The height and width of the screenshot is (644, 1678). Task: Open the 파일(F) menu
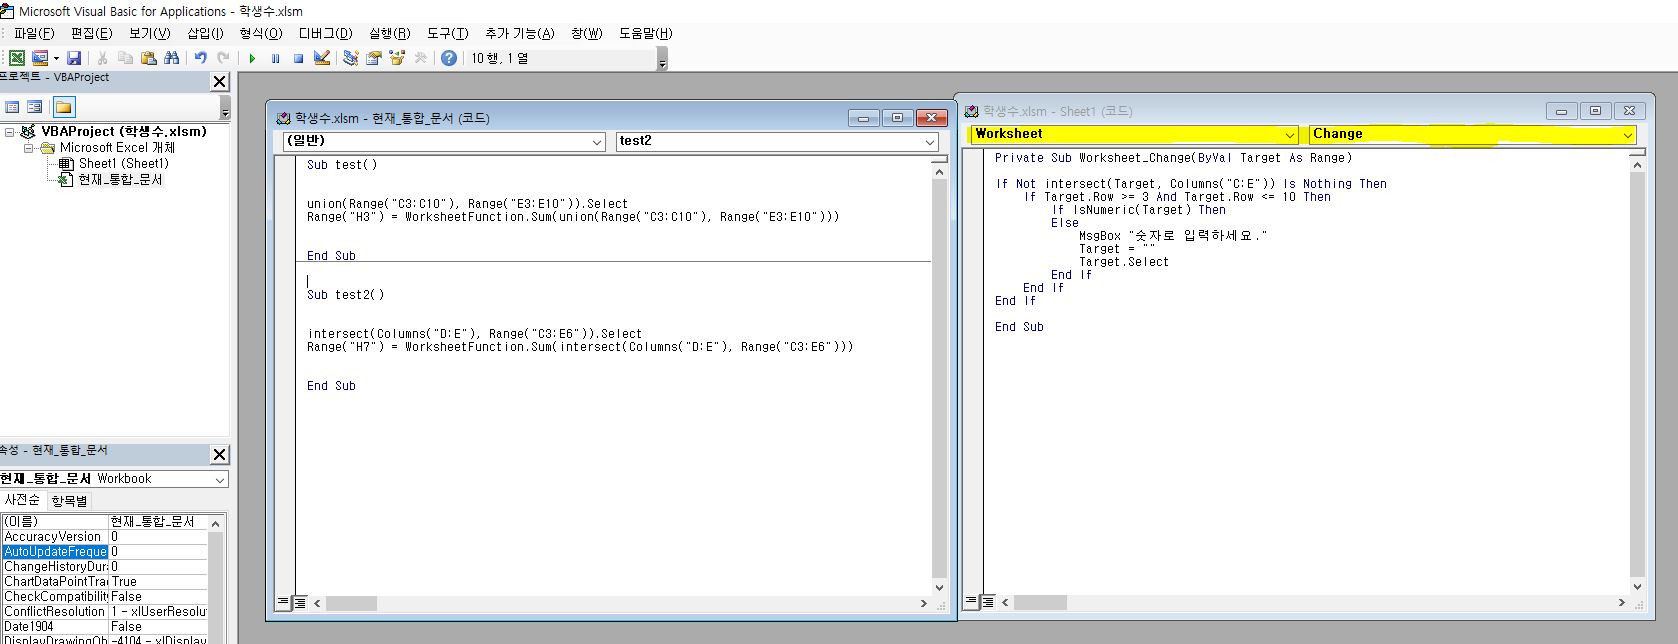point(34,33)
